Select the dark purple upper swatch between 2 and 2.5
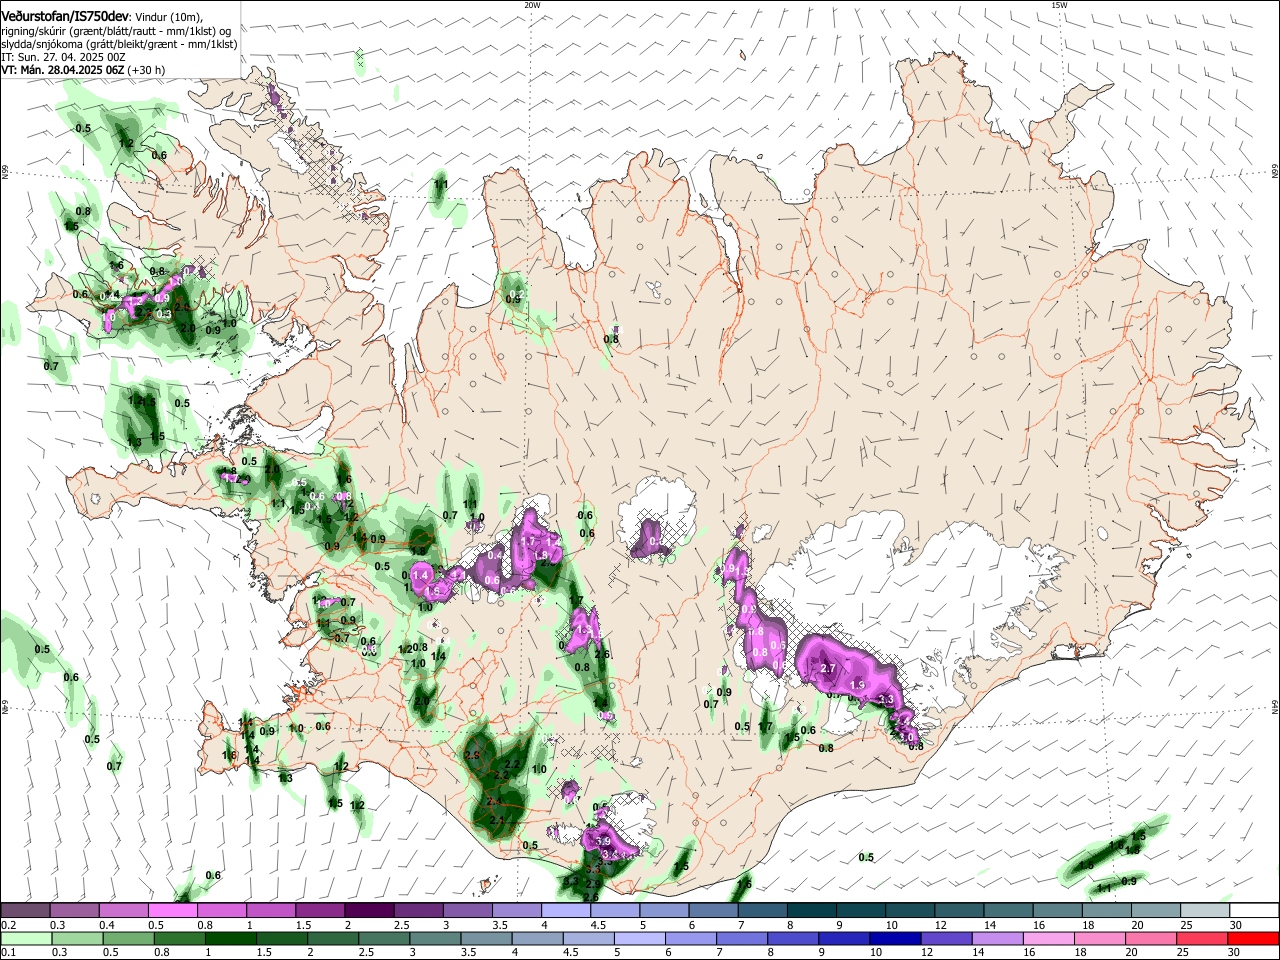Viewport: 1280px width, 960px height. 369,911
